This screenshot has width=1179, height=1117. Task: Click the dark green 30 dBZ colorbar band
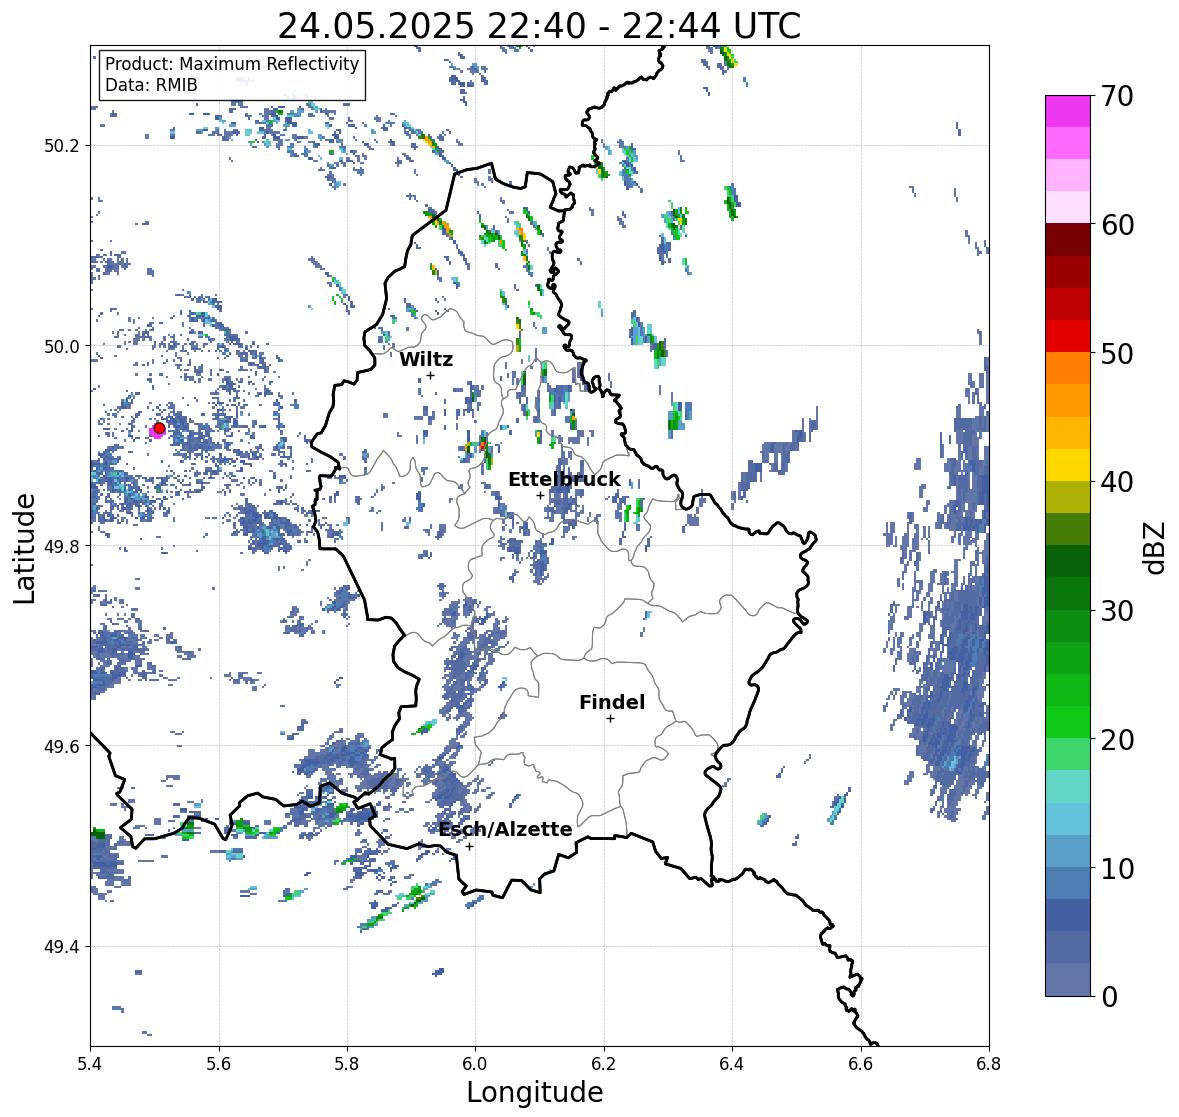pyautogui.click(x=1068, y=594)
